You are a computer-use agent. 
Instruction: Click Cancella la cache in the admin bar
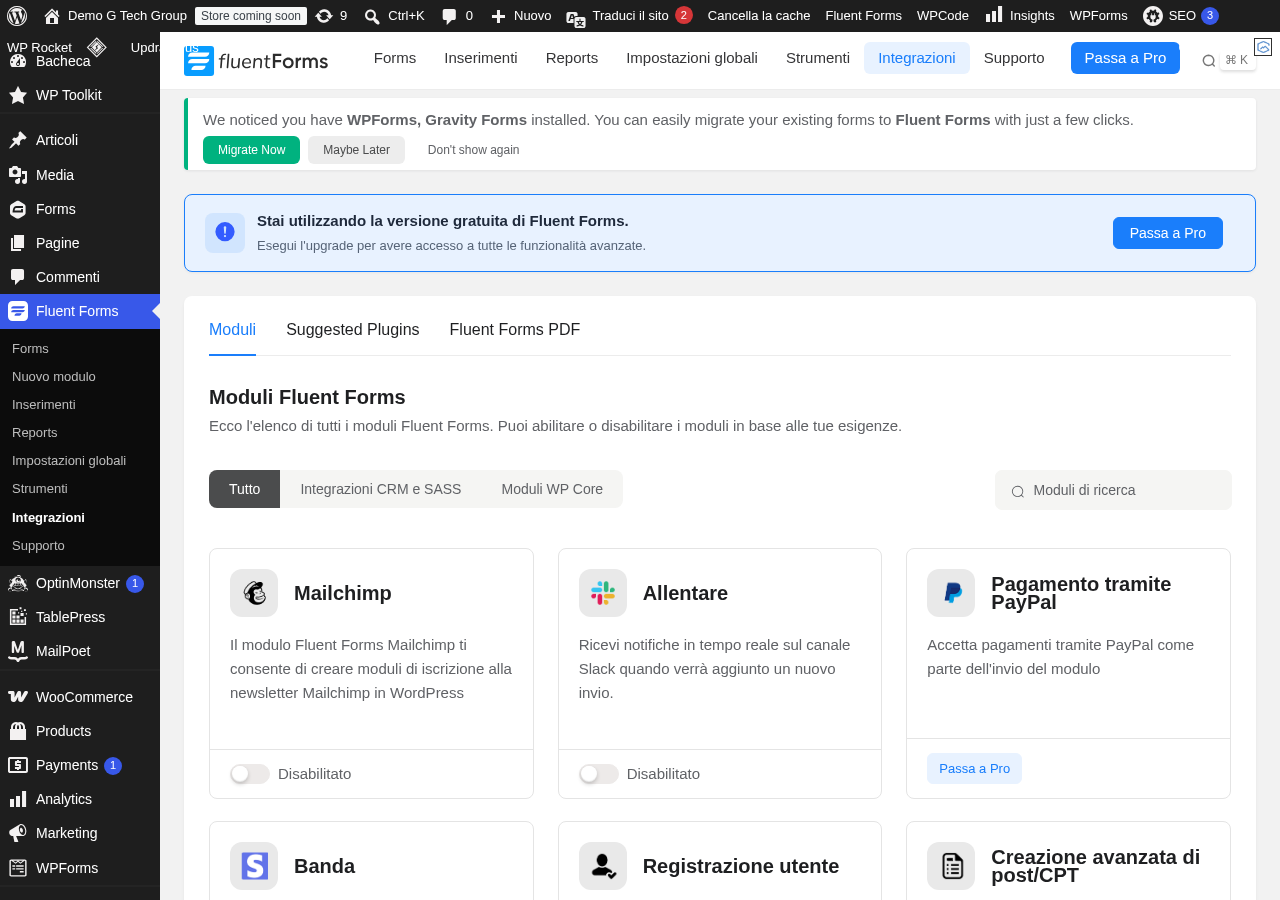click(759, 16)
